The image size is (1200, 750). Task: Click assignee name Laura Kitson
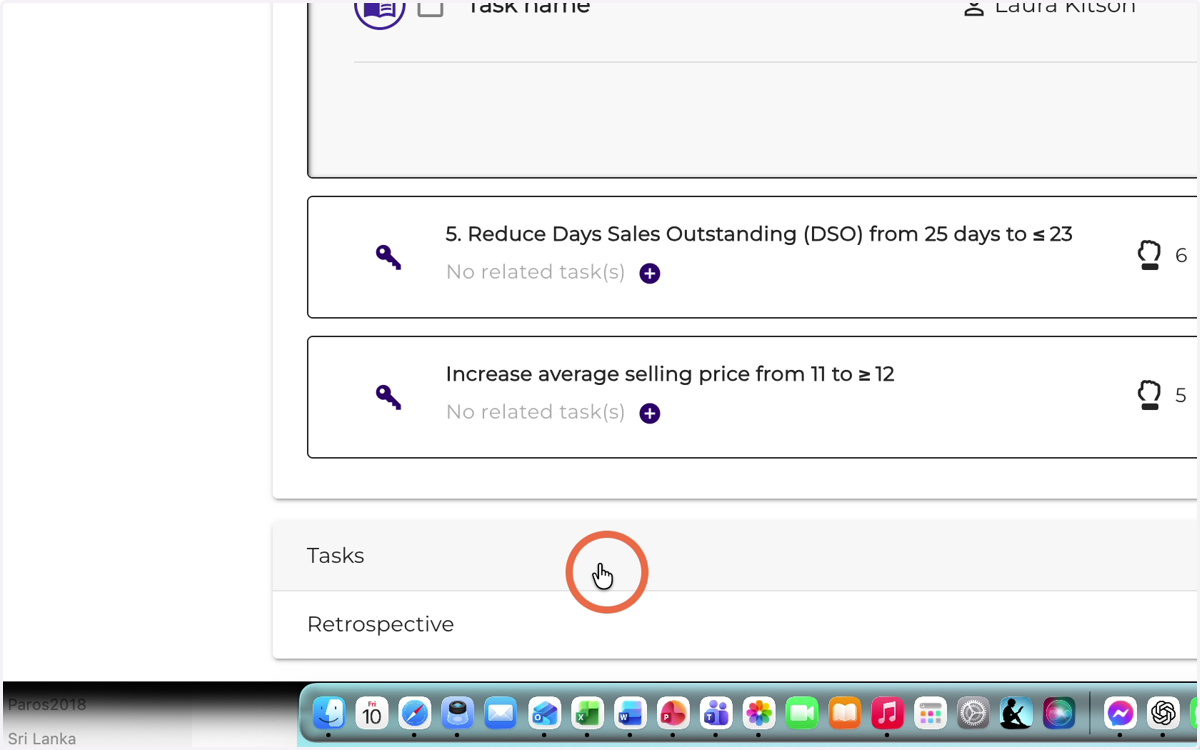click(x=1065, y=7)
